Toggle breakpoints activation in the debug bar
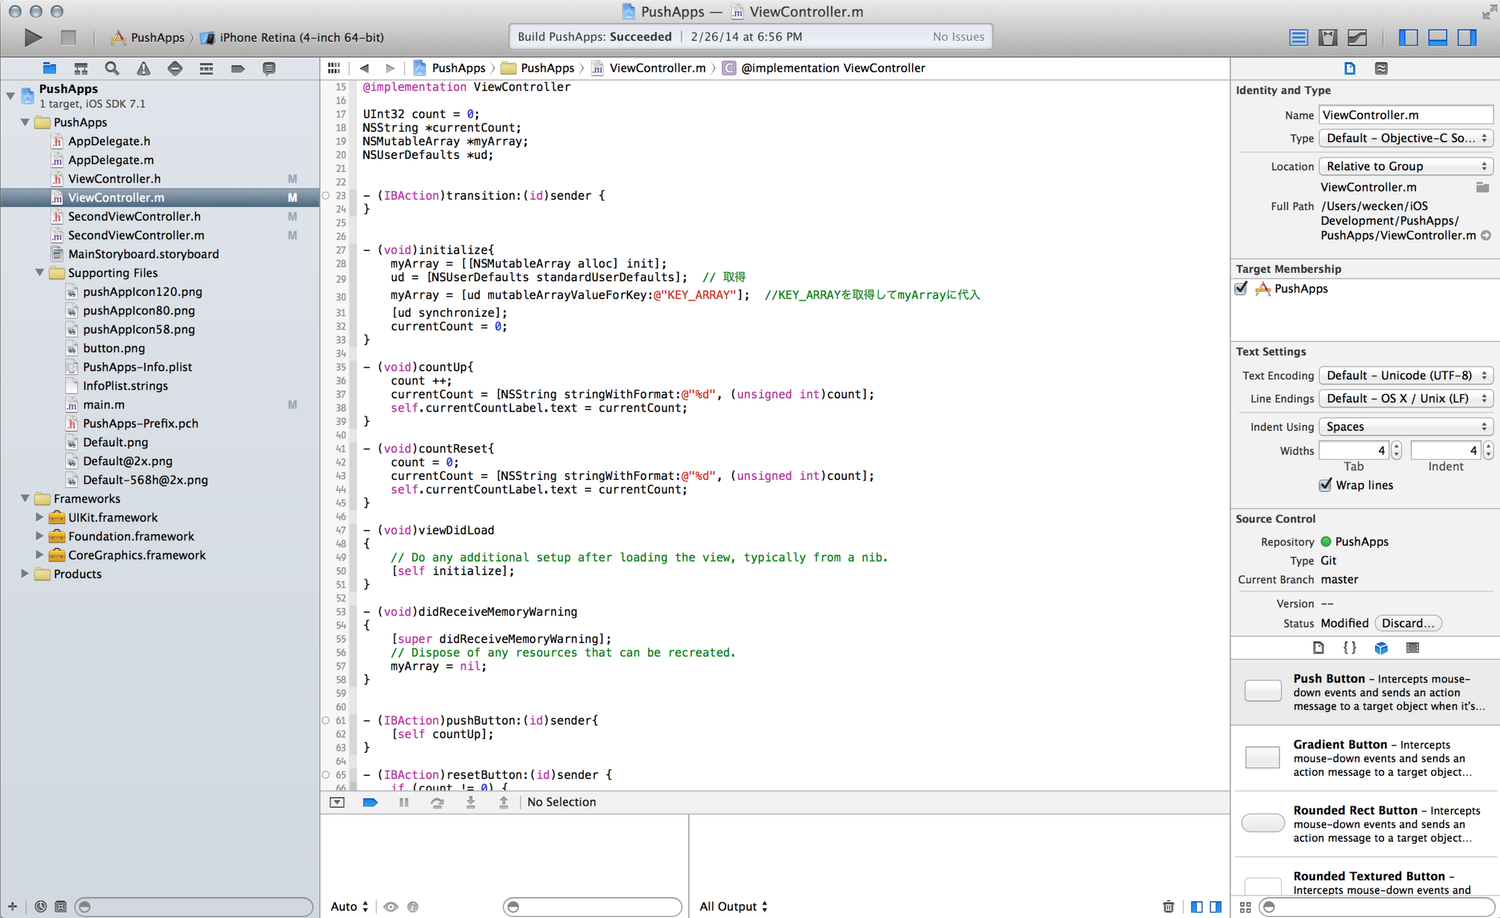Image resolution: width=1500 pixels, height=918 pixels. point(370,802)
